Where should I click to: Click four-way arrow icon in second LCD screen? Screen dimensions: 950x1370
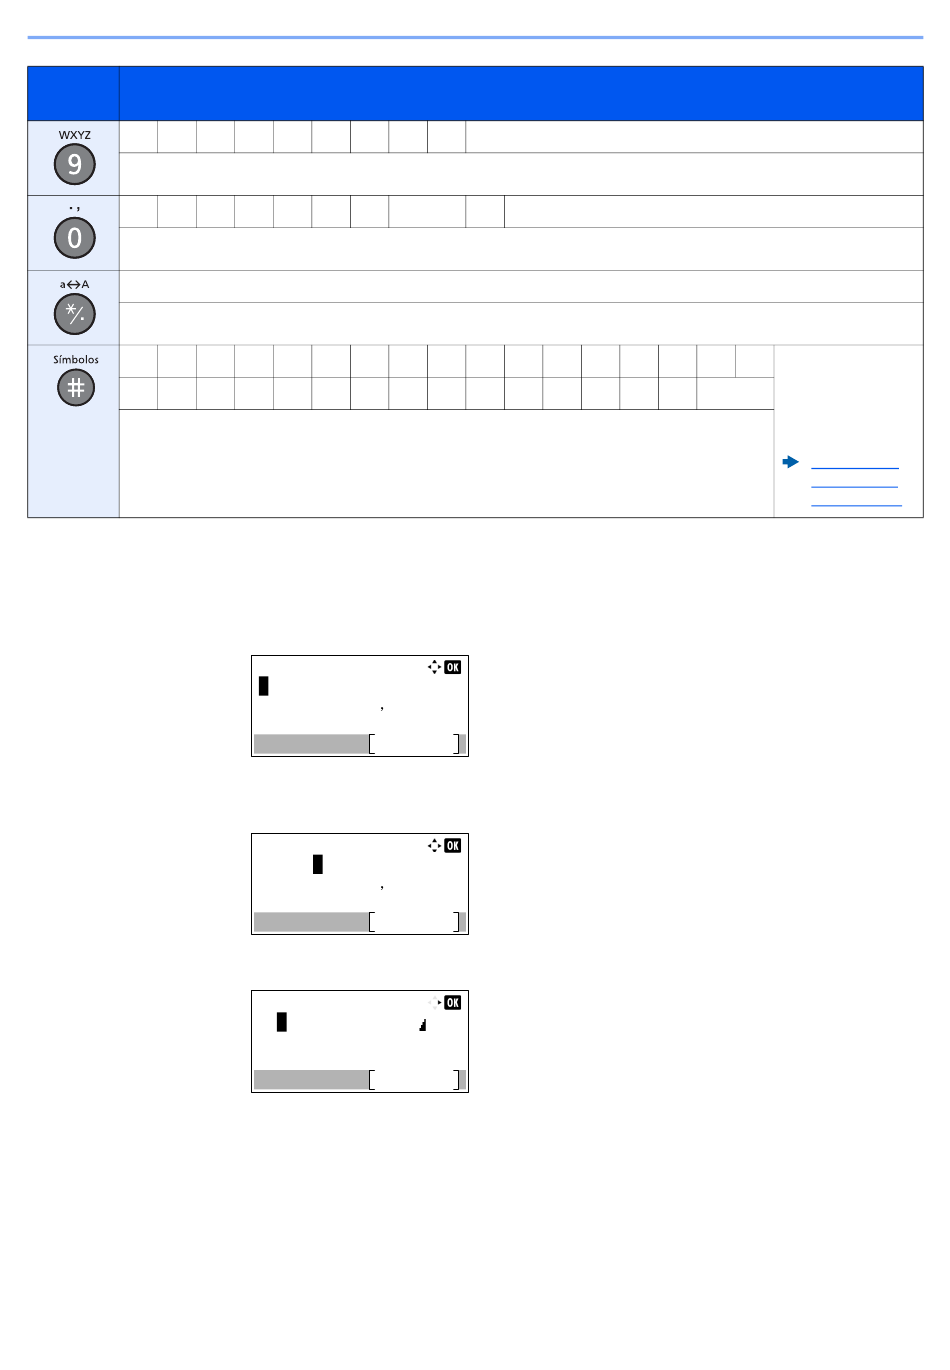coord(435,845)
